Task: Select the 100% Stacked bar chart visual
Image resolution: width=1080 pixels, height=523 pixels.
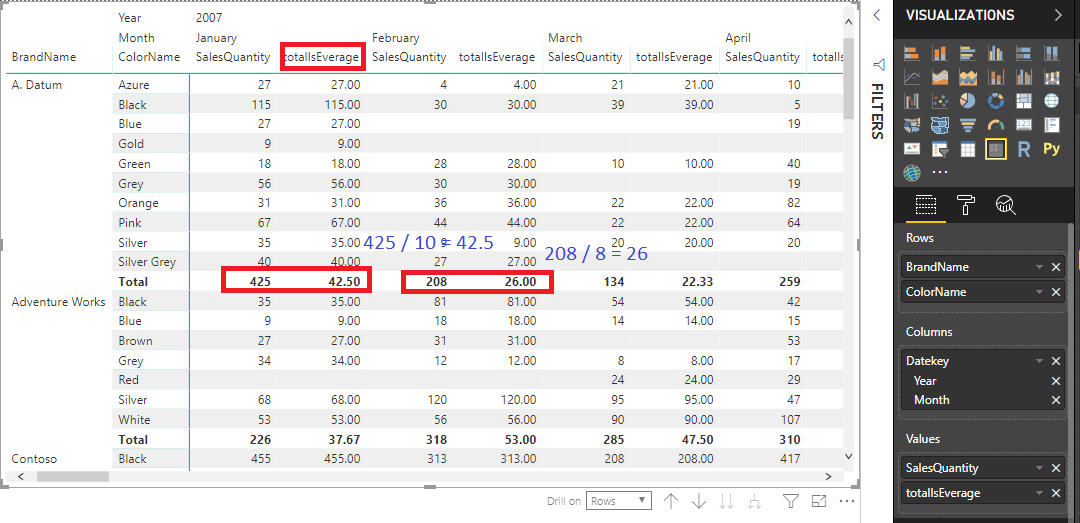Action: [1024, 53]
